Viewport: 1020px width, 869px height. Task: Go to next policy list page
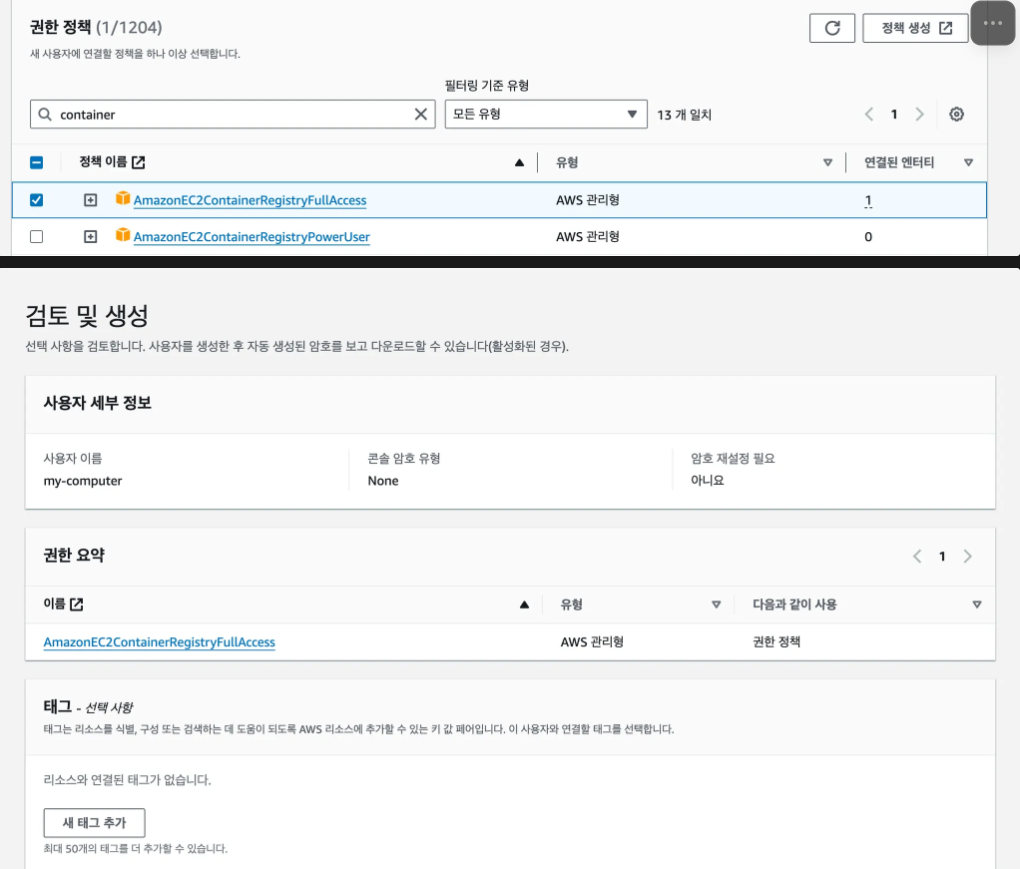pos(919,114)
